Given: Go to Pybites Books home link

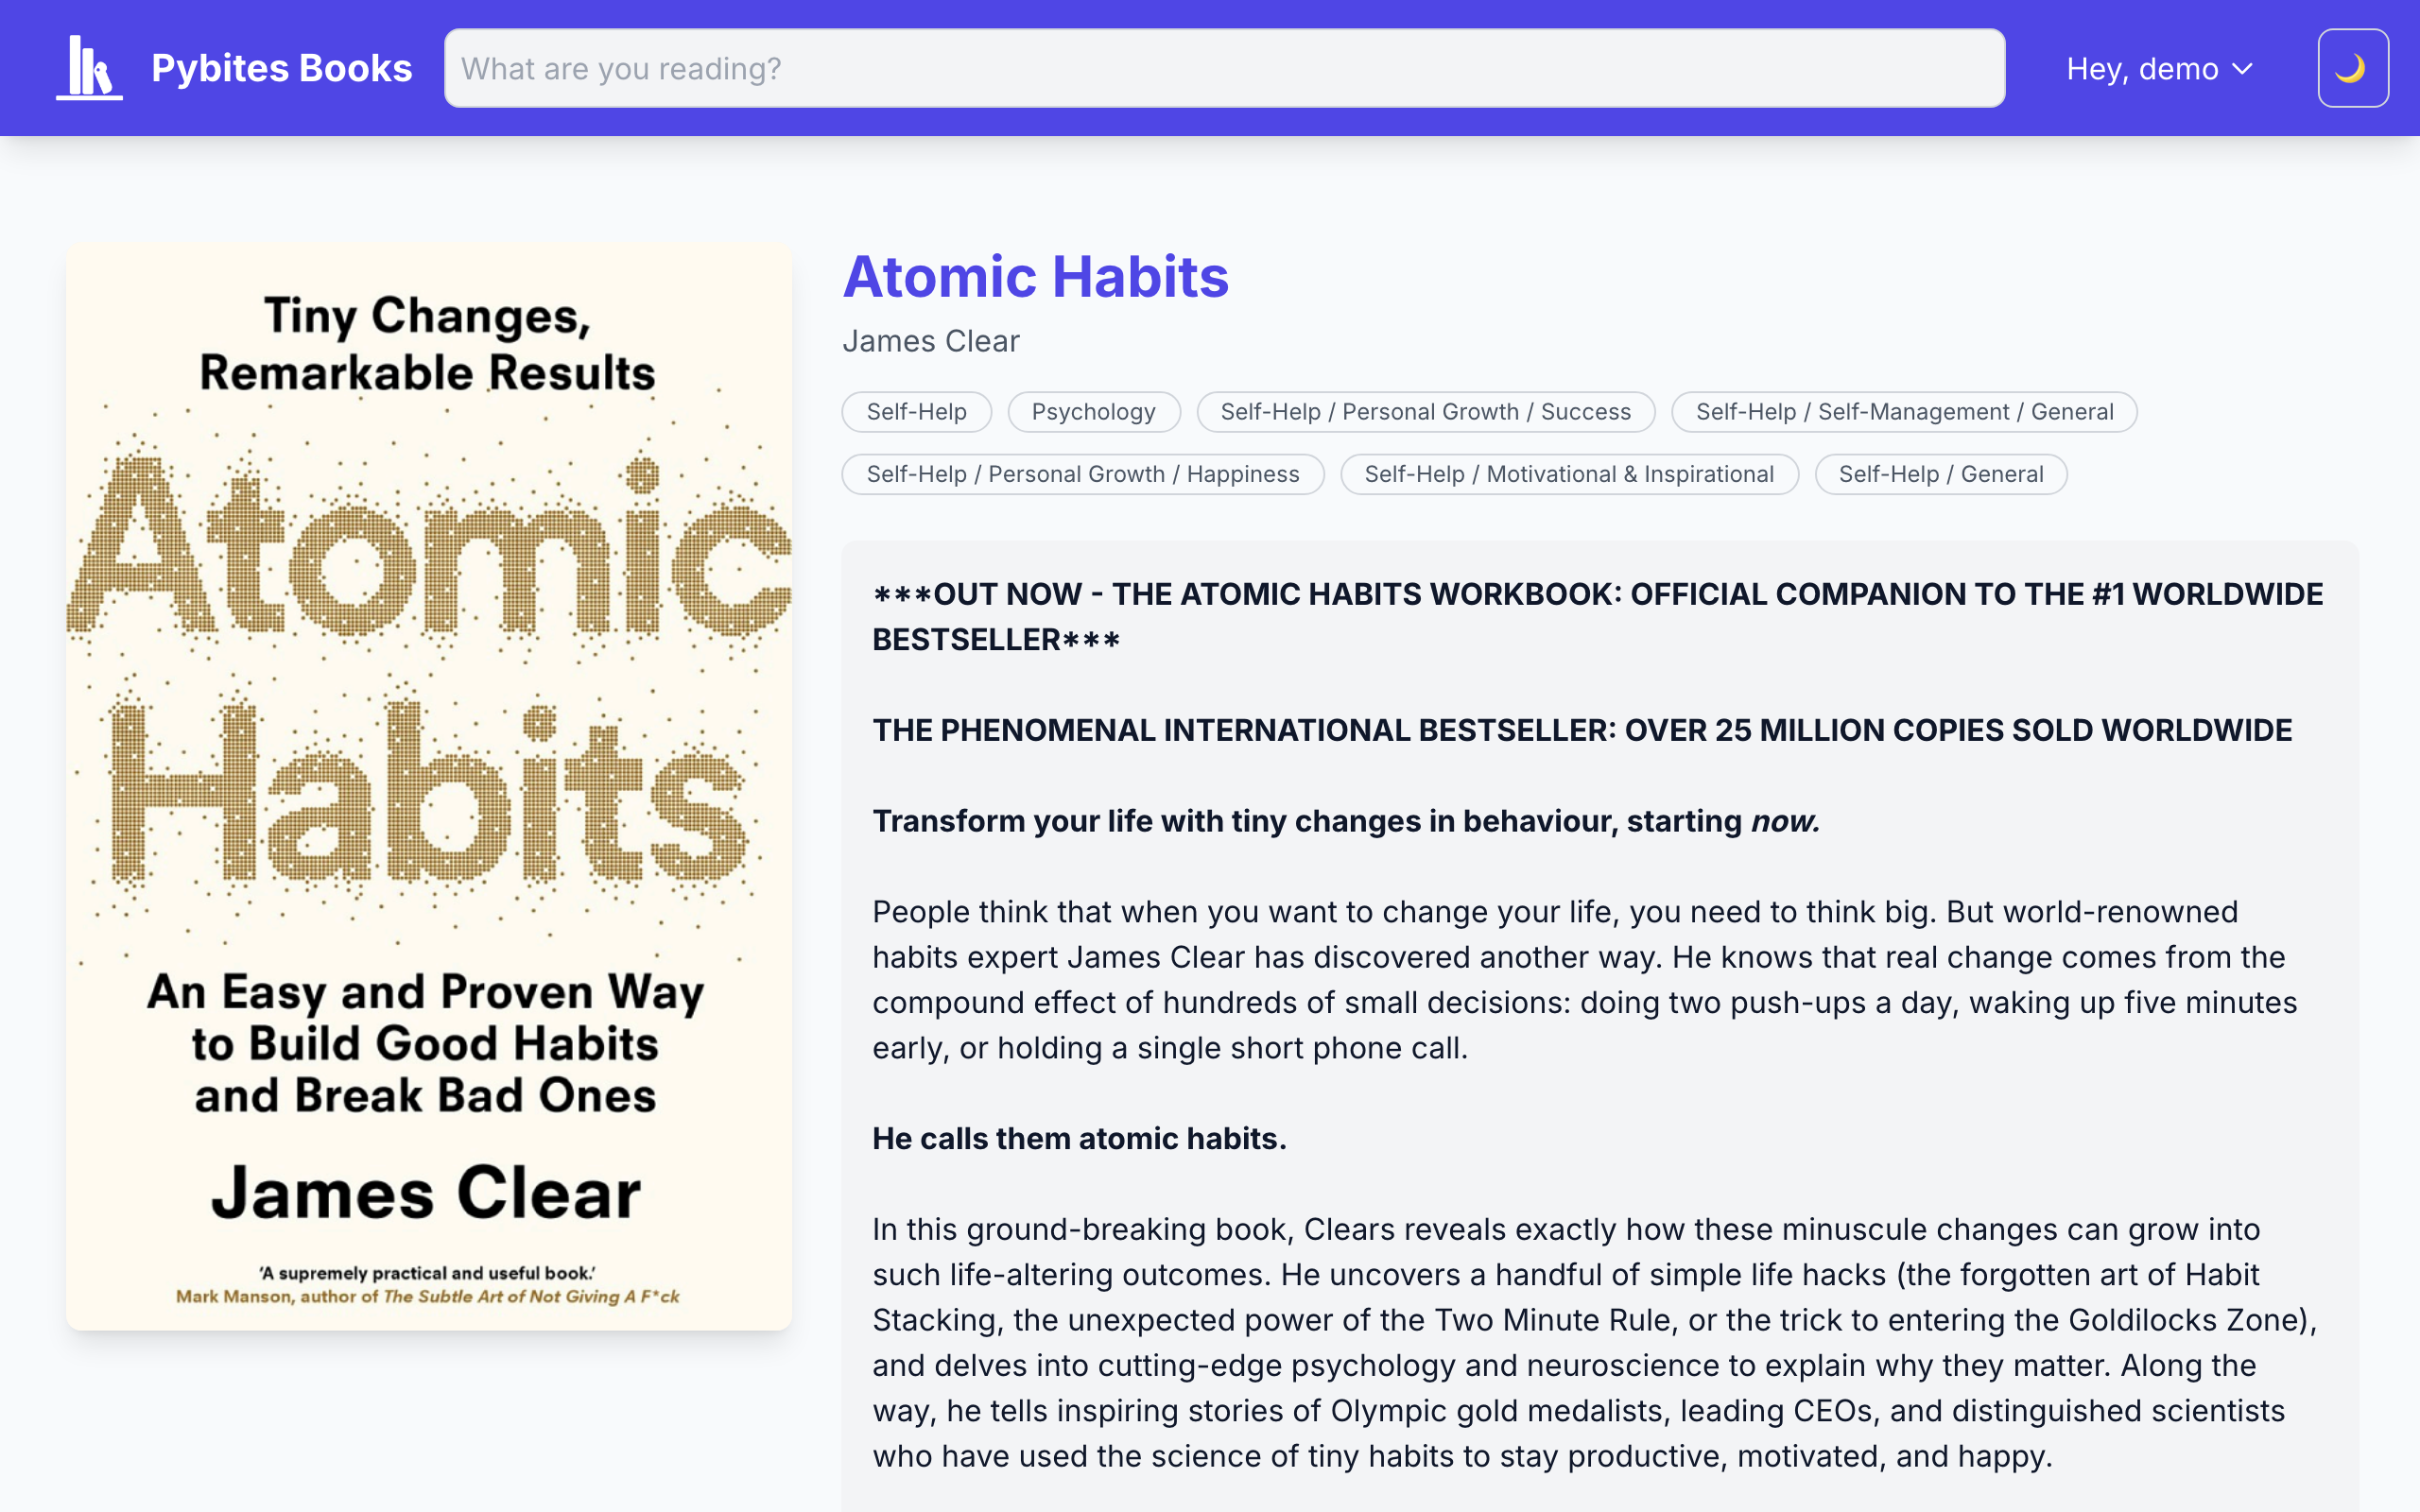Looking at the screenshot, I should 281,68.
